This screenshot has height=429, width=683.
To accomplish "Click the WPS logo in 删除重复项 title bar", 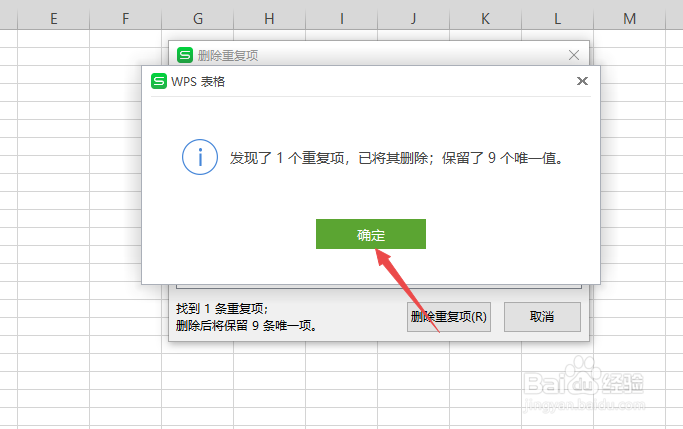I will 185,55.
